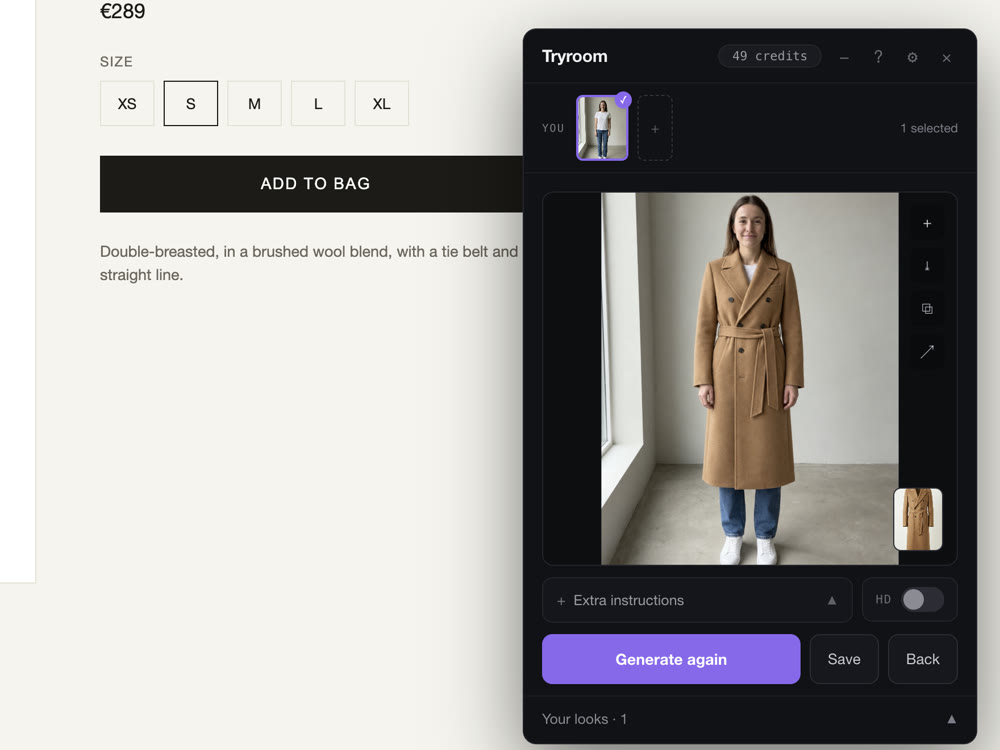Click the overlapping squares copy icon

[927, 309]
